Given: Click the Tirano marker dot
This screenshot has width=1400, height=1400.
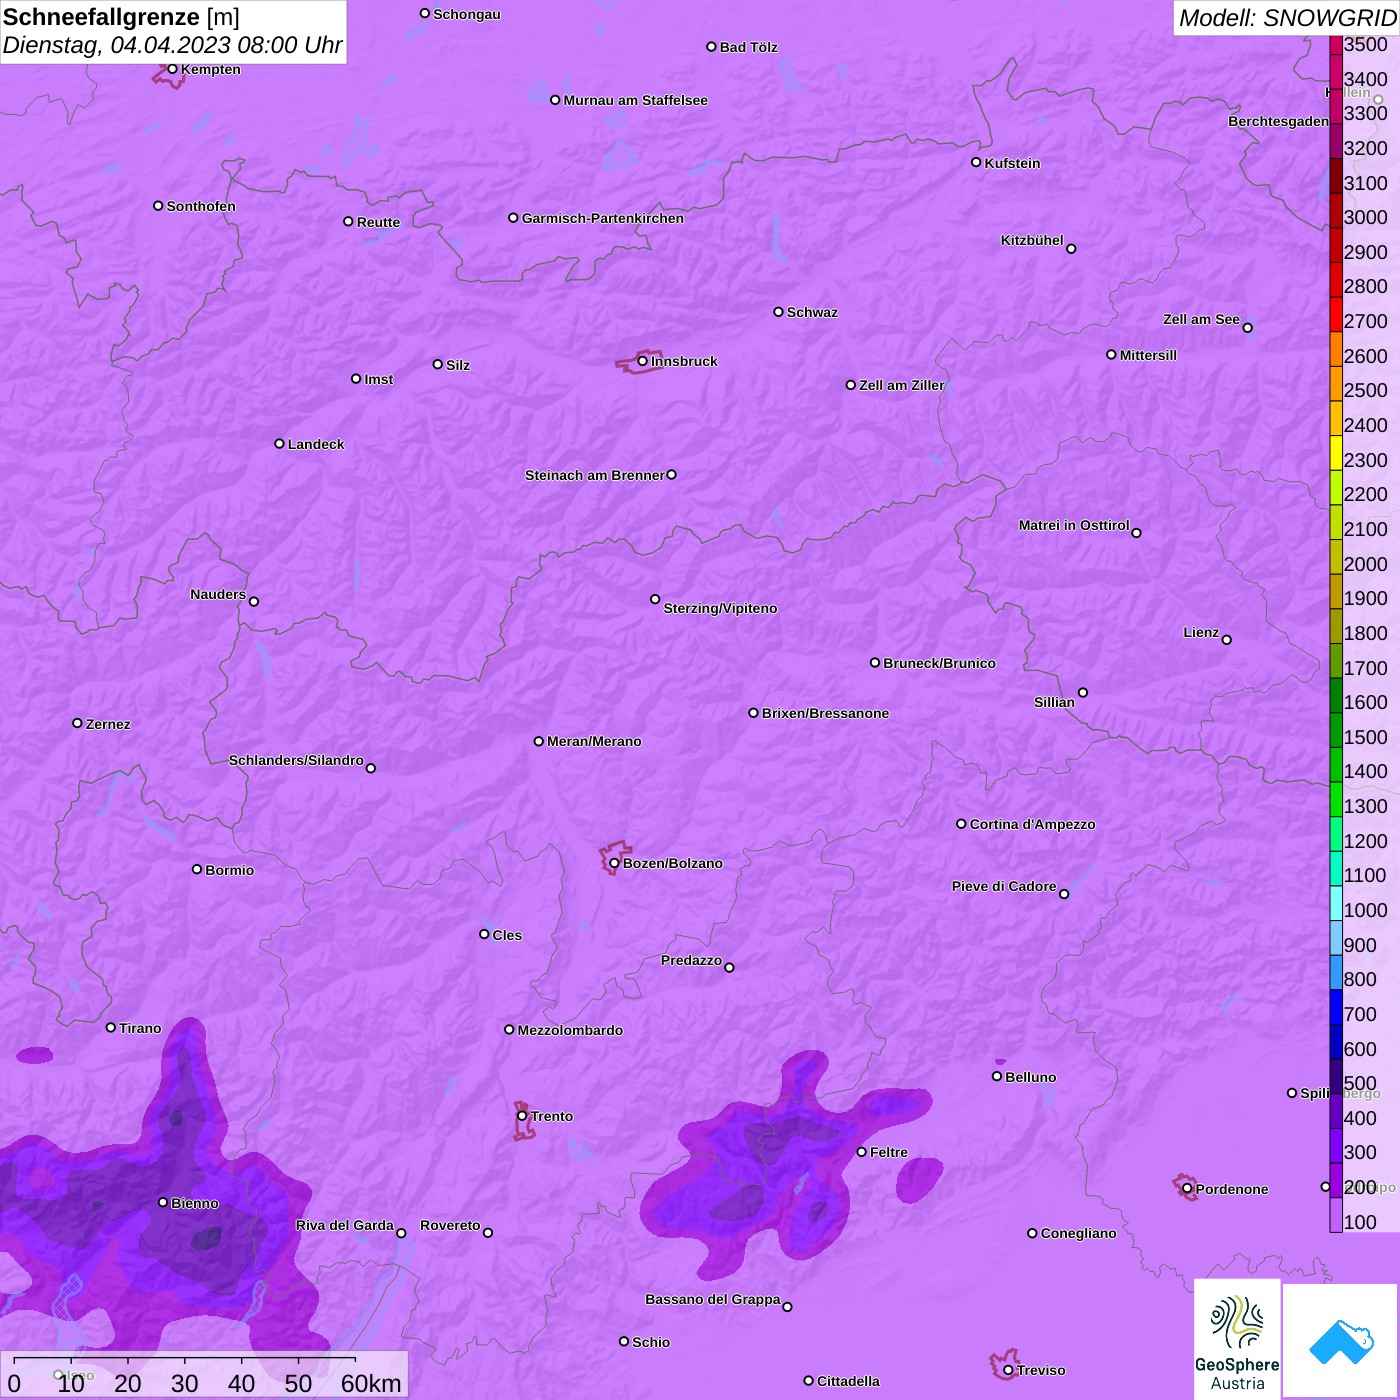Looking at the screenshot, I should [x=111, y=1027].
